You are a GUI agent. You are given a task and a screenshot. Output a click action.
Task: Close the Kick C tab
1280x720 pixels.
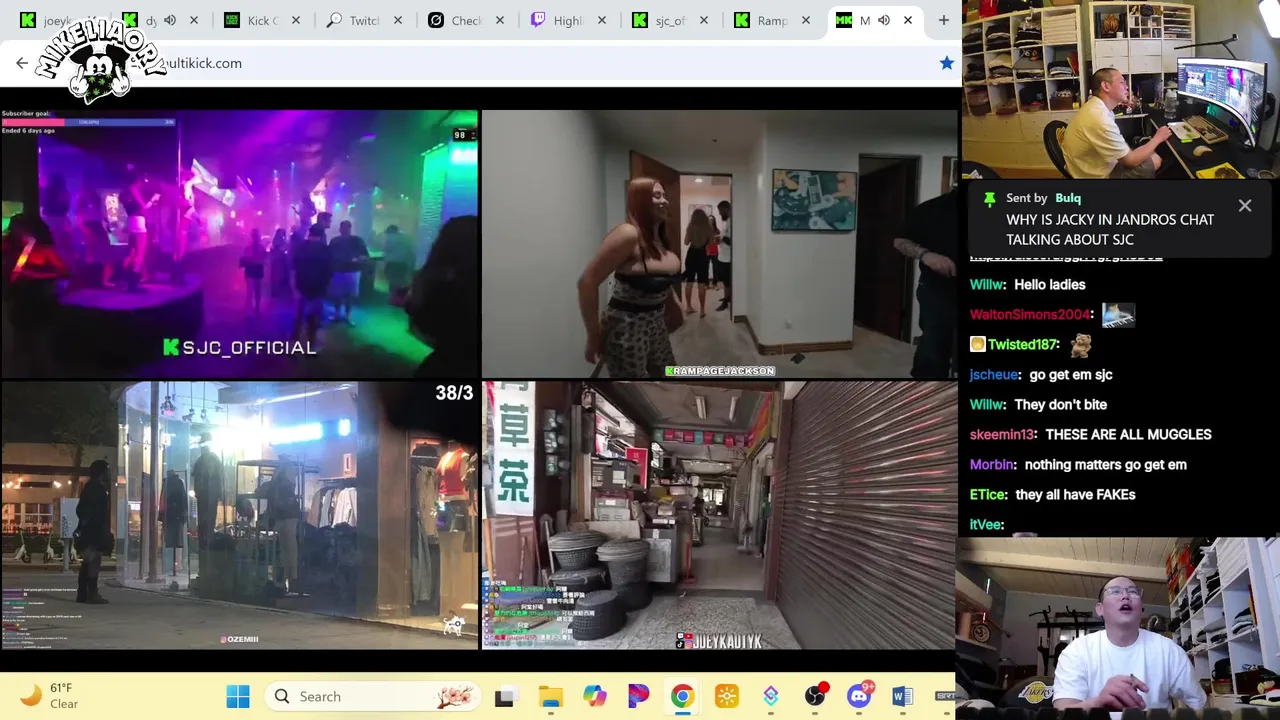point(296,20)
